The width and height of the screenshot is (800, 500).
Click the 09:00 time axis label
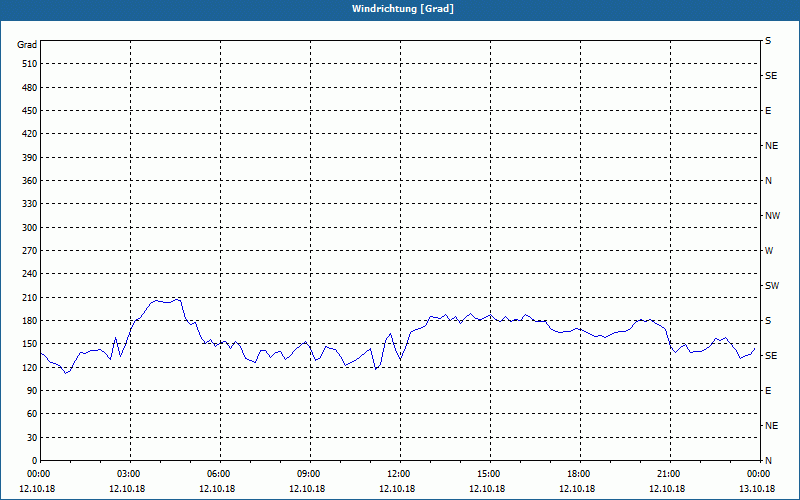(309, 474)
